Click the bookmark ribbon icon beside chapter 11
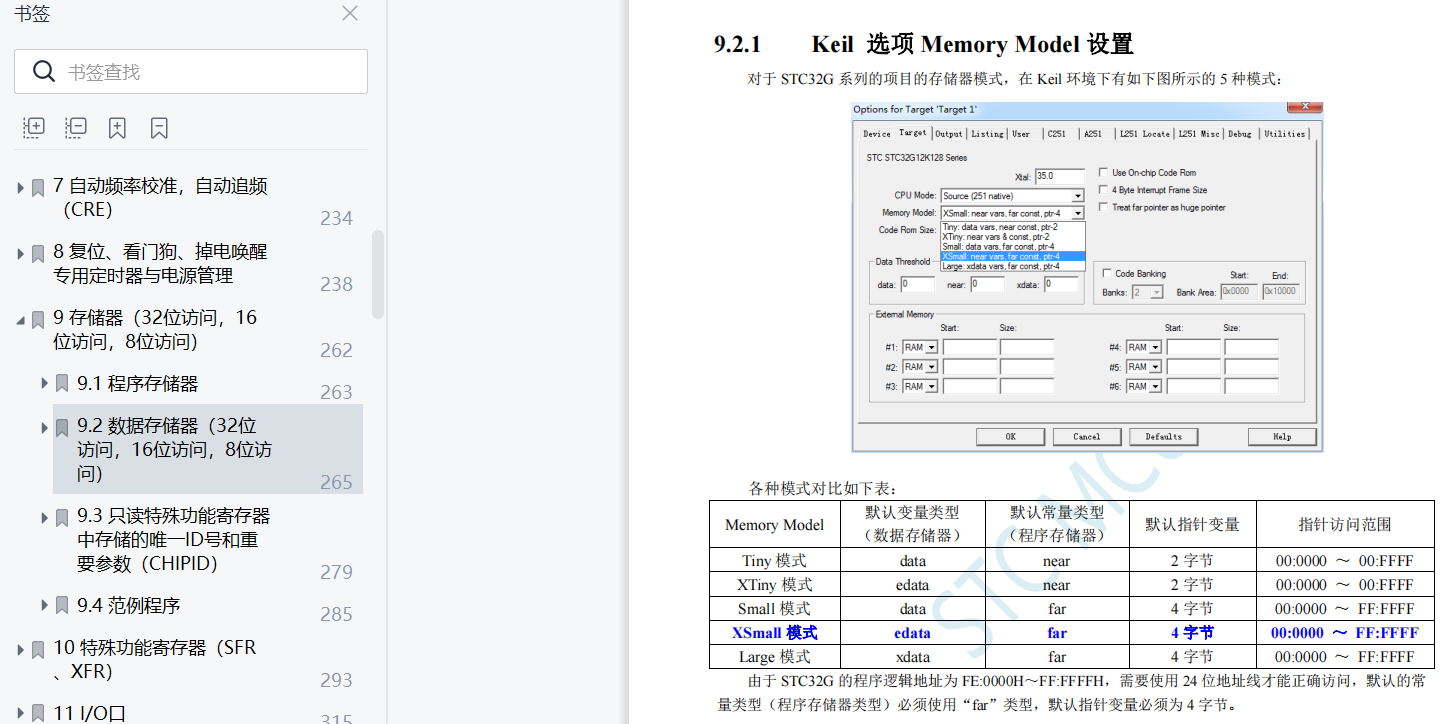The image size is (1453, 724). [38, 713]
